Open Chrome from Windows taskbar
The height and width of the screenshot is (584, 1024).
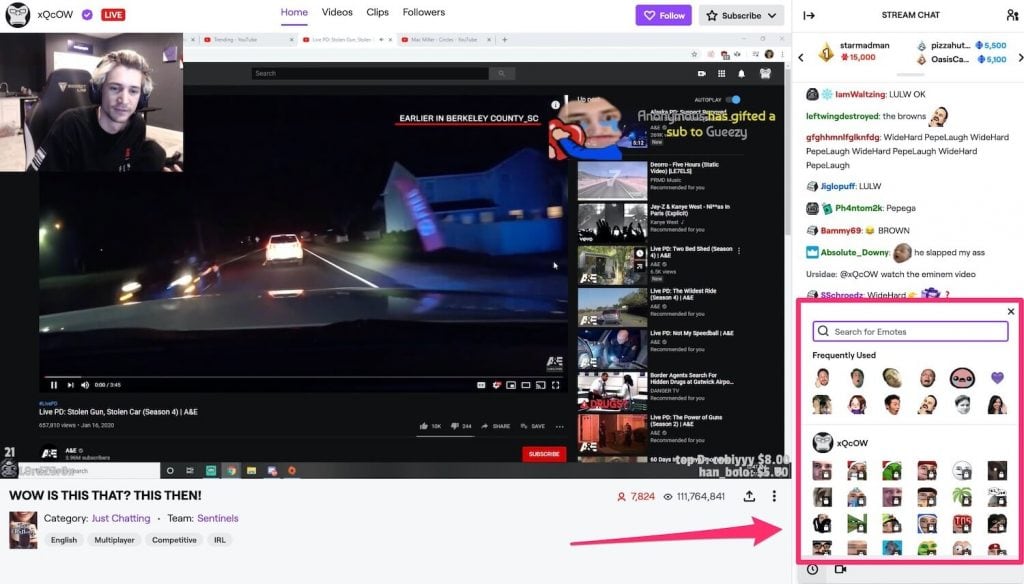(x=231, y=470)
